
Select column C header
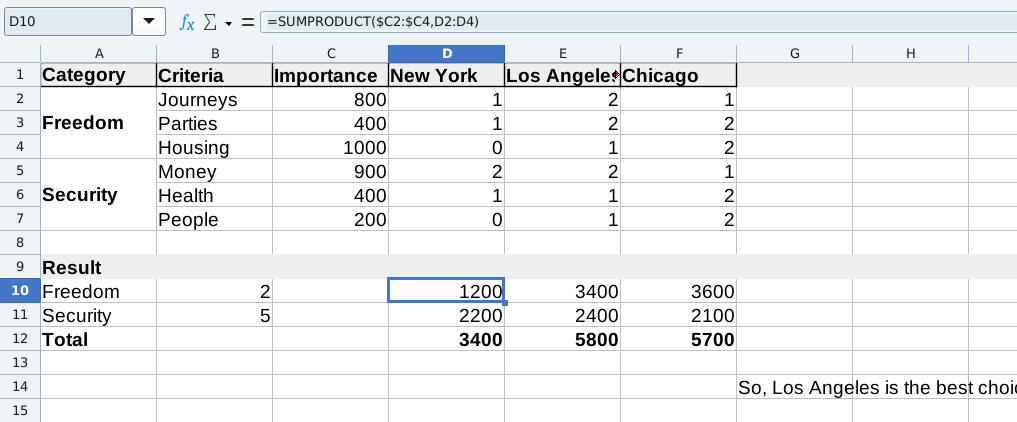coord(331,54)
